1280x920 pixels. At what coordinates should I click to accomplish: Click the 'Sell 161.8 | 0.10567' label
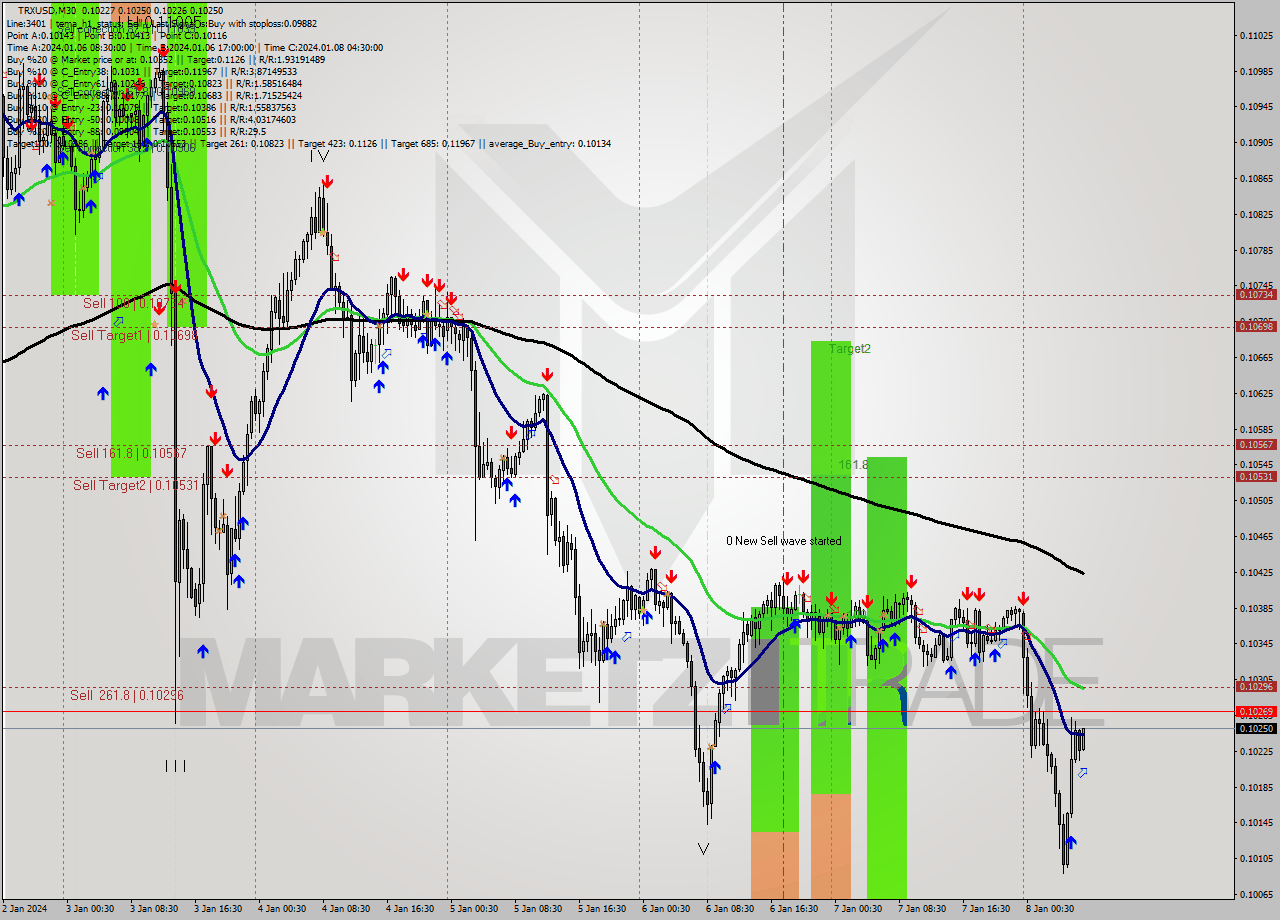[131, 453]
